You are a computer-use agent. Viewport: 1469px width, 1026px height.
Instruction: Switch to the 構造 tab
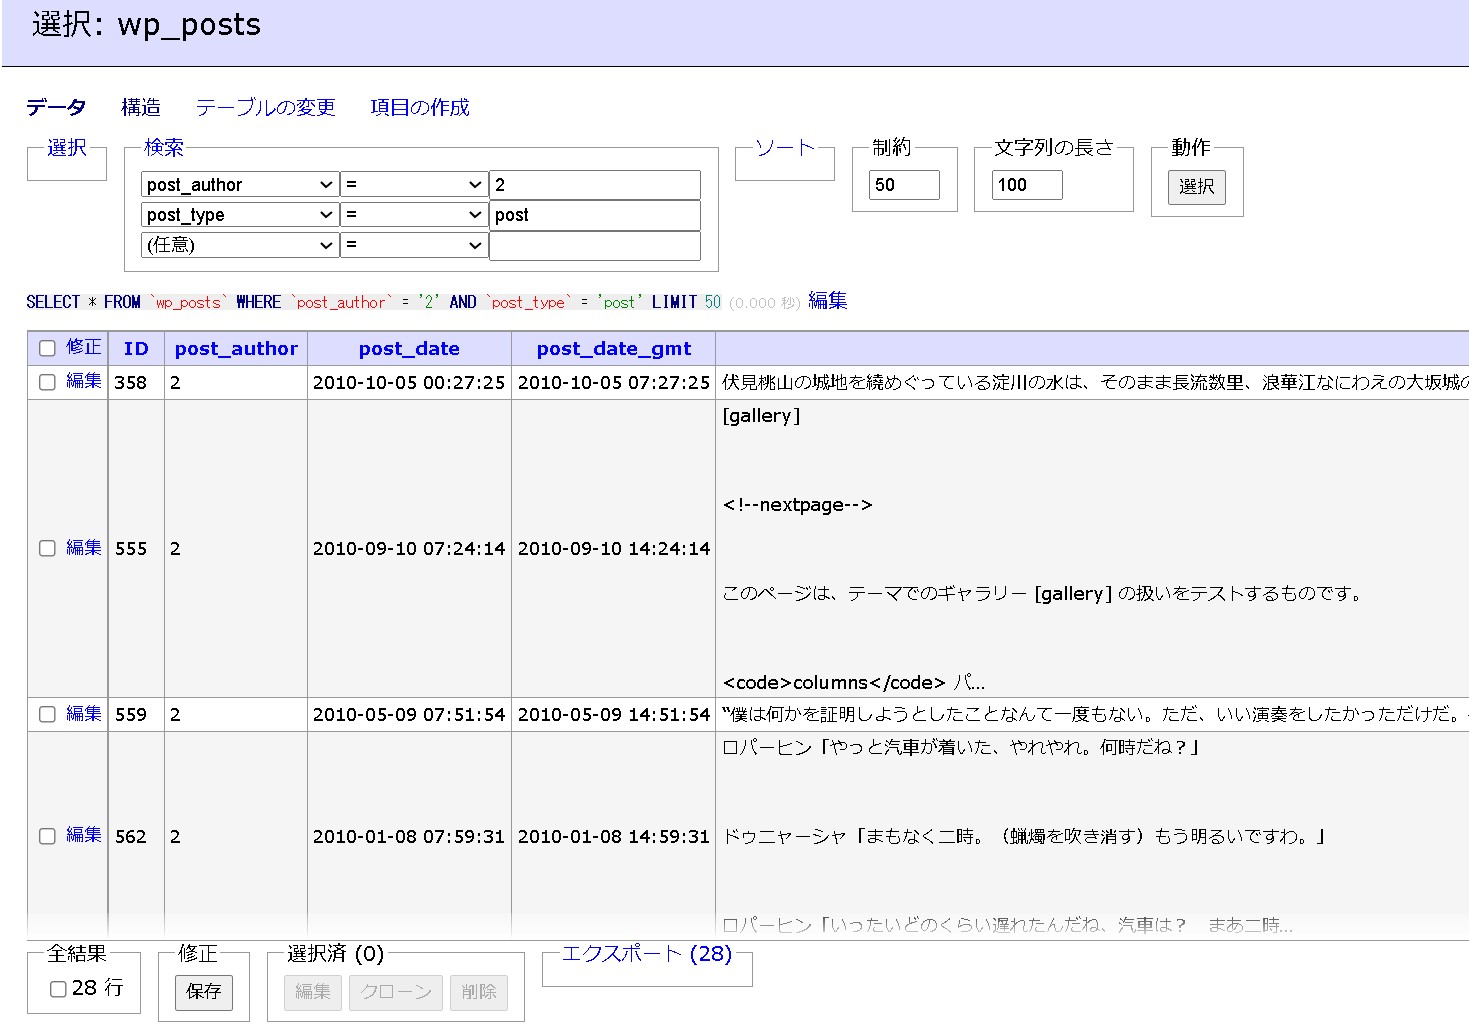[x=140, y=107]
